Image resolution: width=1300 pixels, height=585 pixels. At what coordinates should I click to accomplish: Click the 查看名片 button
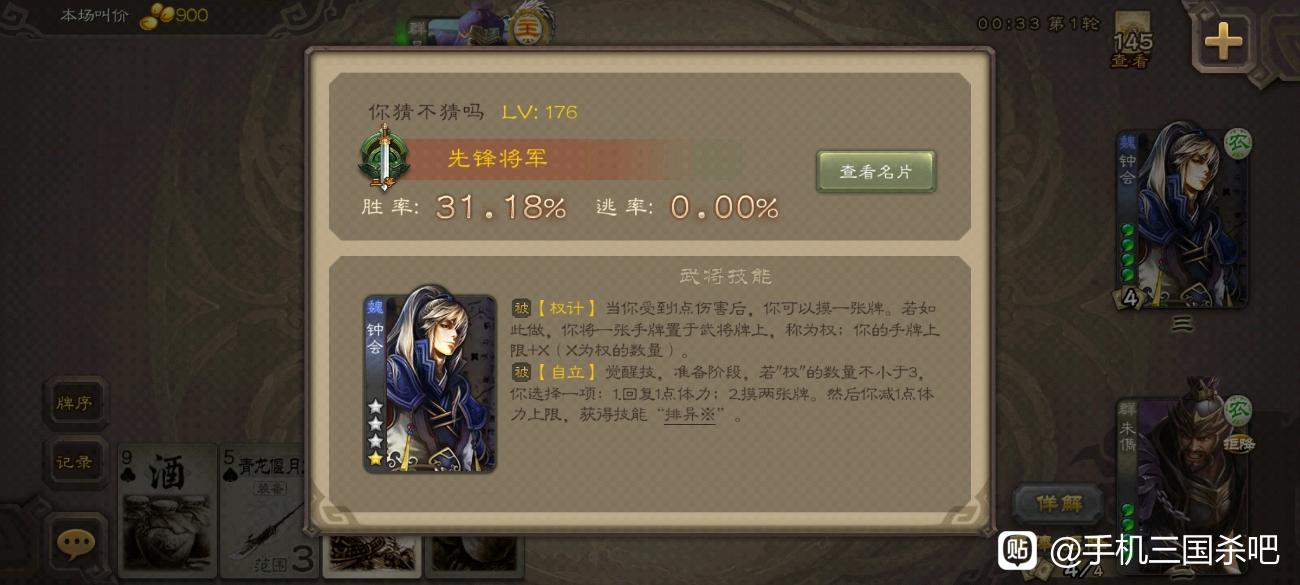876,171
